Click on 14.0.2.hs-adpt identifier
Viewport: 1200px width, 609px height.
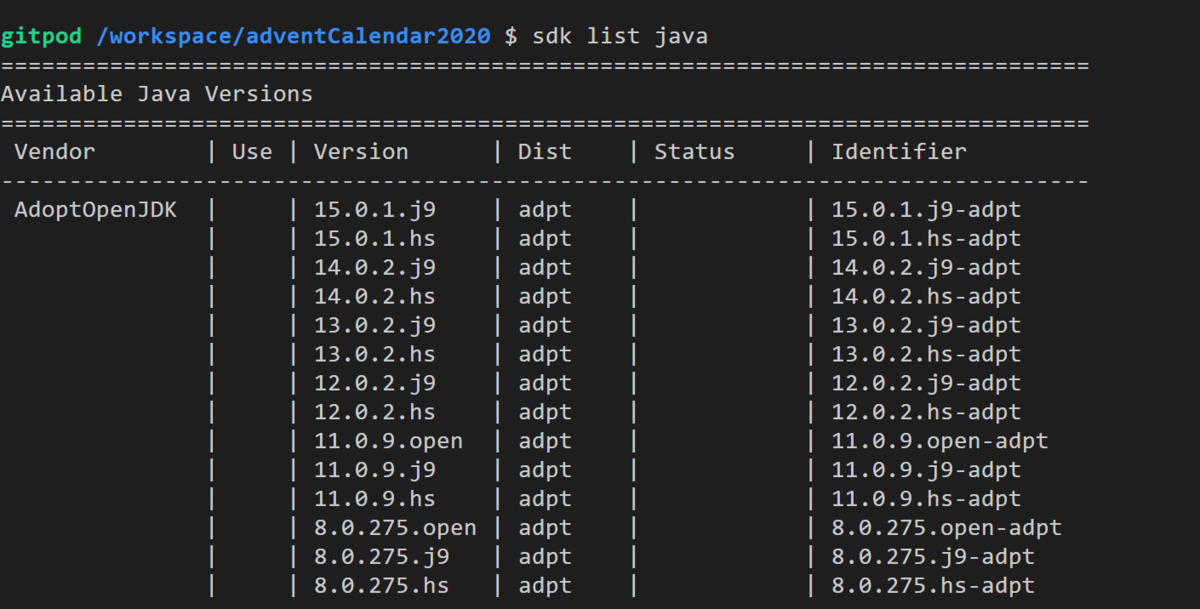(926, 297)
